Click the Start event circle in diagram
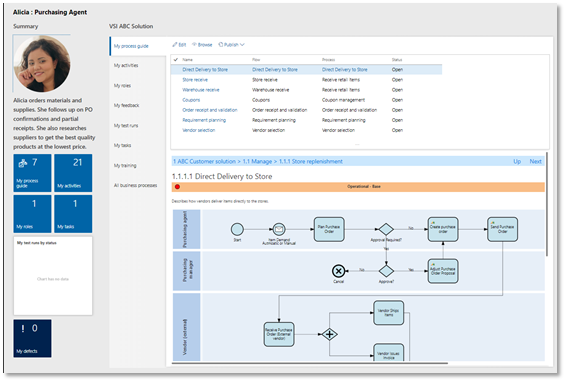The width and height of the screenshot is (566, 382). click(x=237, y=229)
